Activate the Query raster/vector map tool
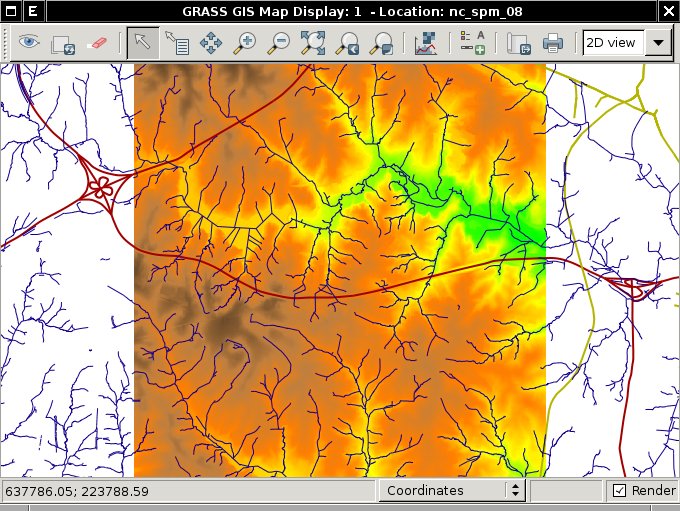Screen dimensions: 680x511 point(177,43)
